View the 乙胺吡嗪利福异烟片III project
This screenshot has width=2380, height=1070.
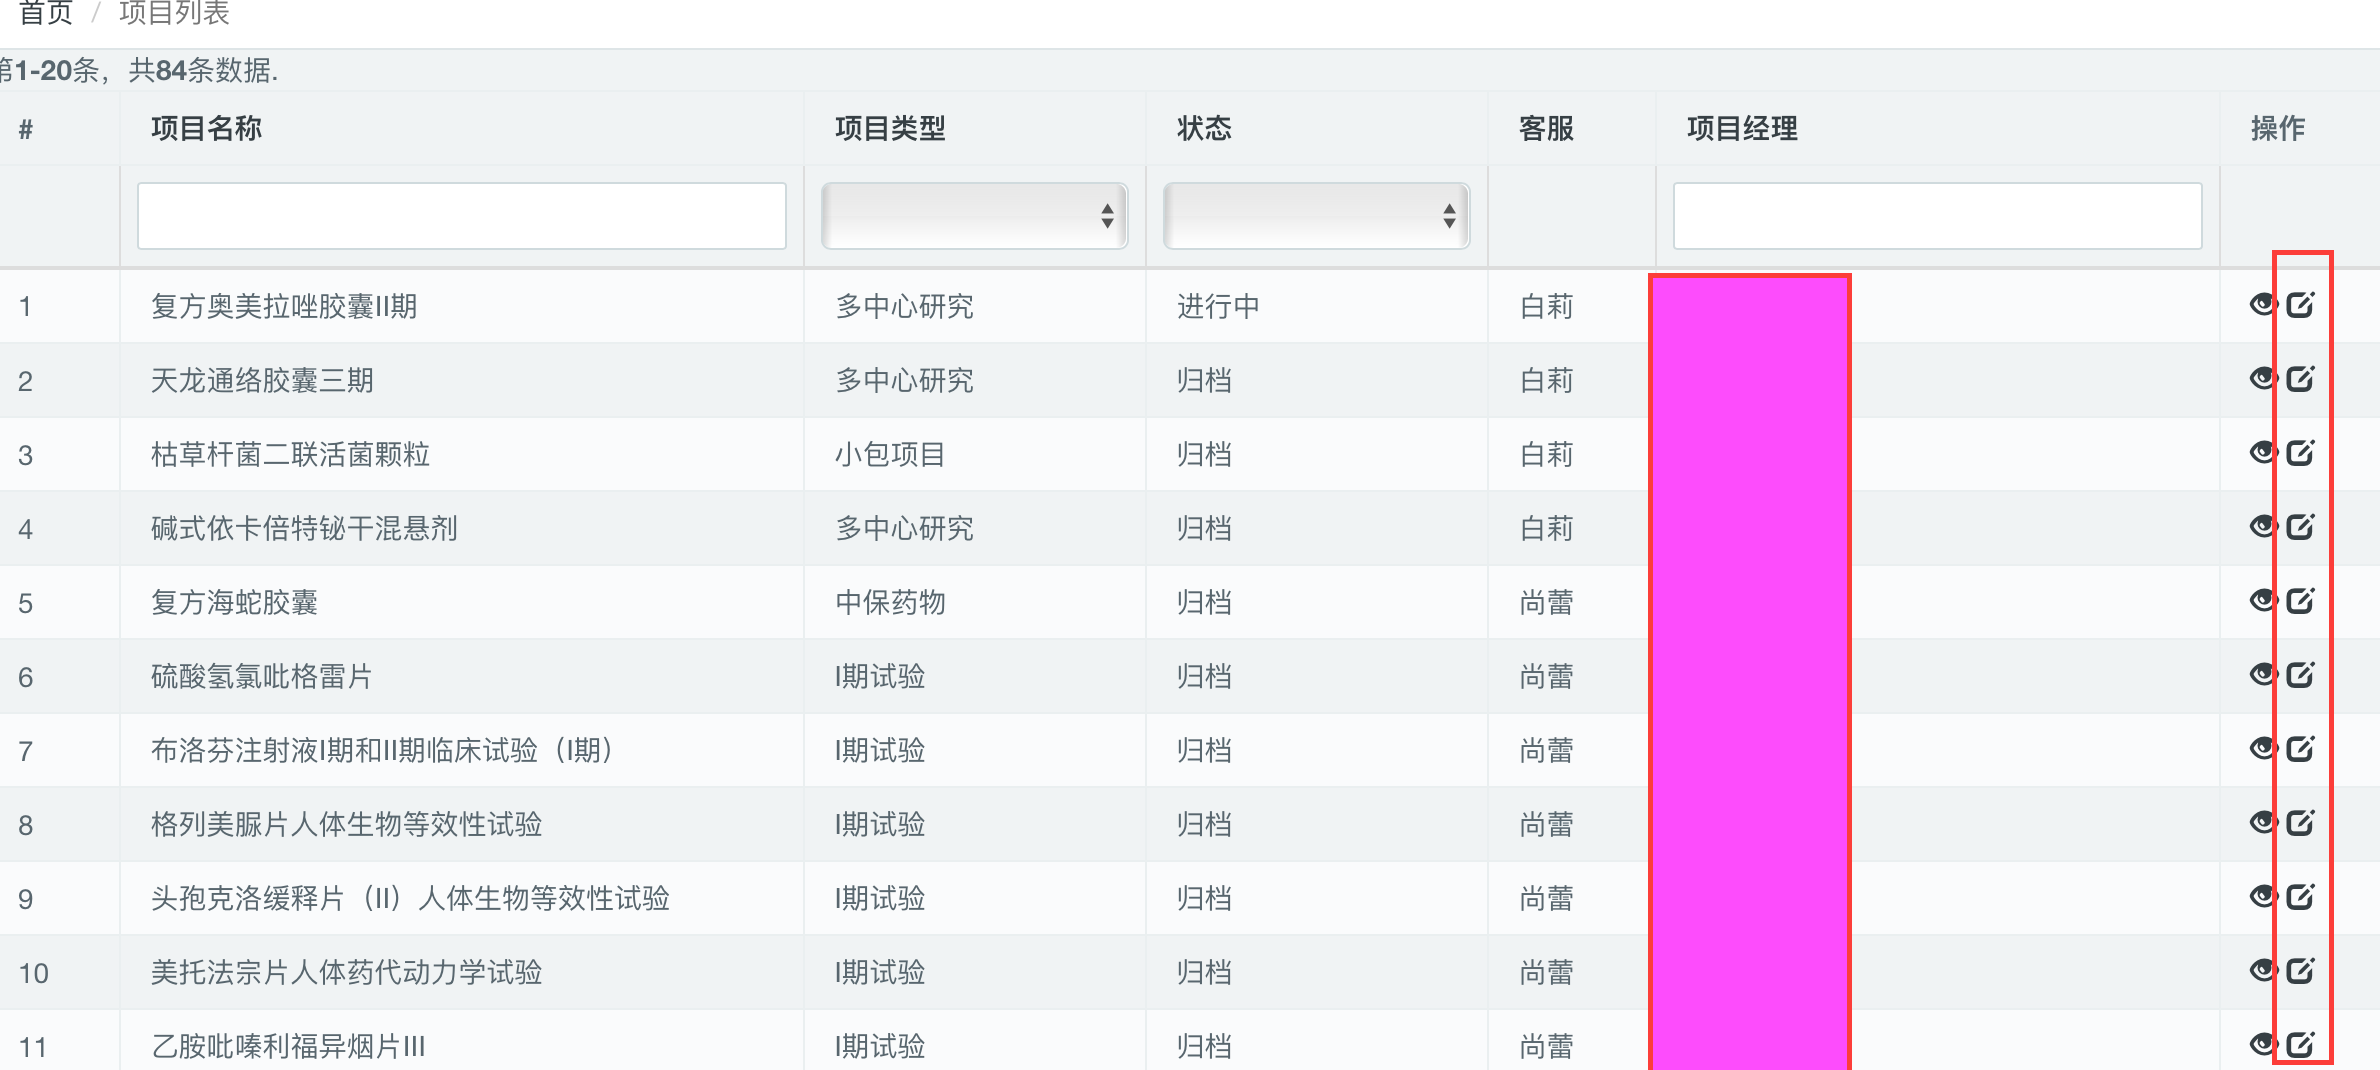coord(2263,1044)
